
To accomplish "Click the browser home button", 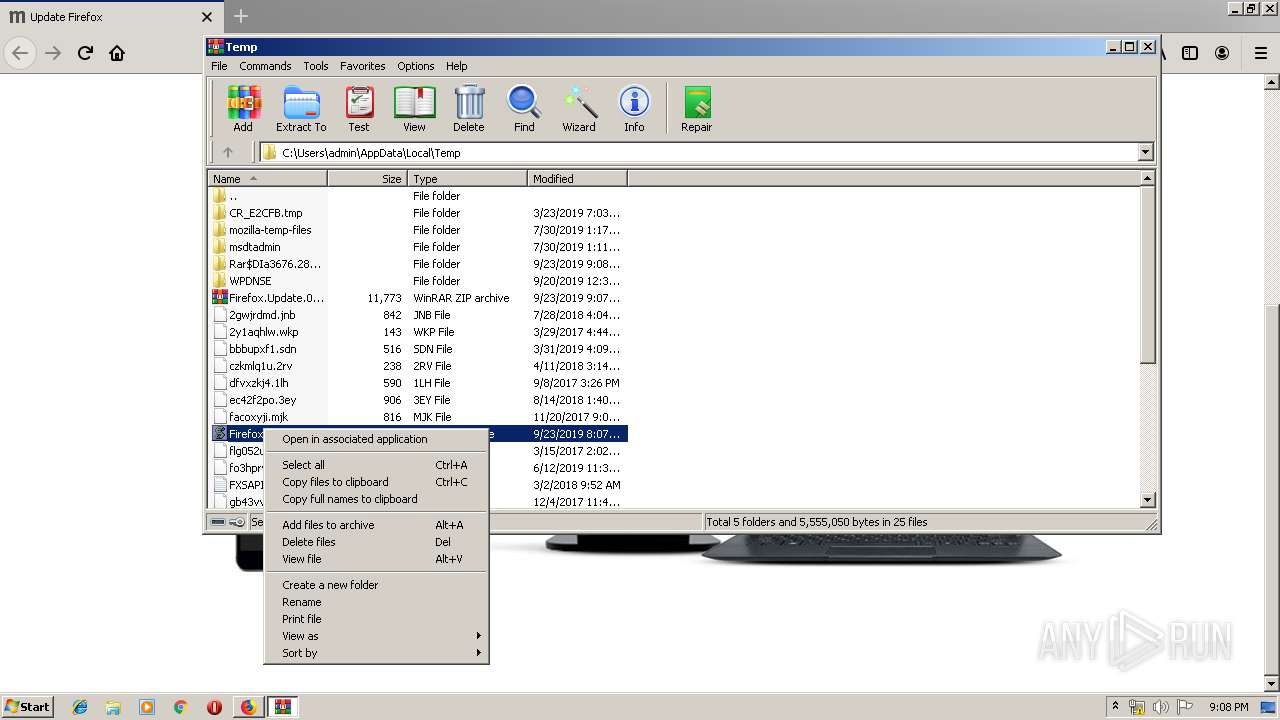I will point(117,53).
